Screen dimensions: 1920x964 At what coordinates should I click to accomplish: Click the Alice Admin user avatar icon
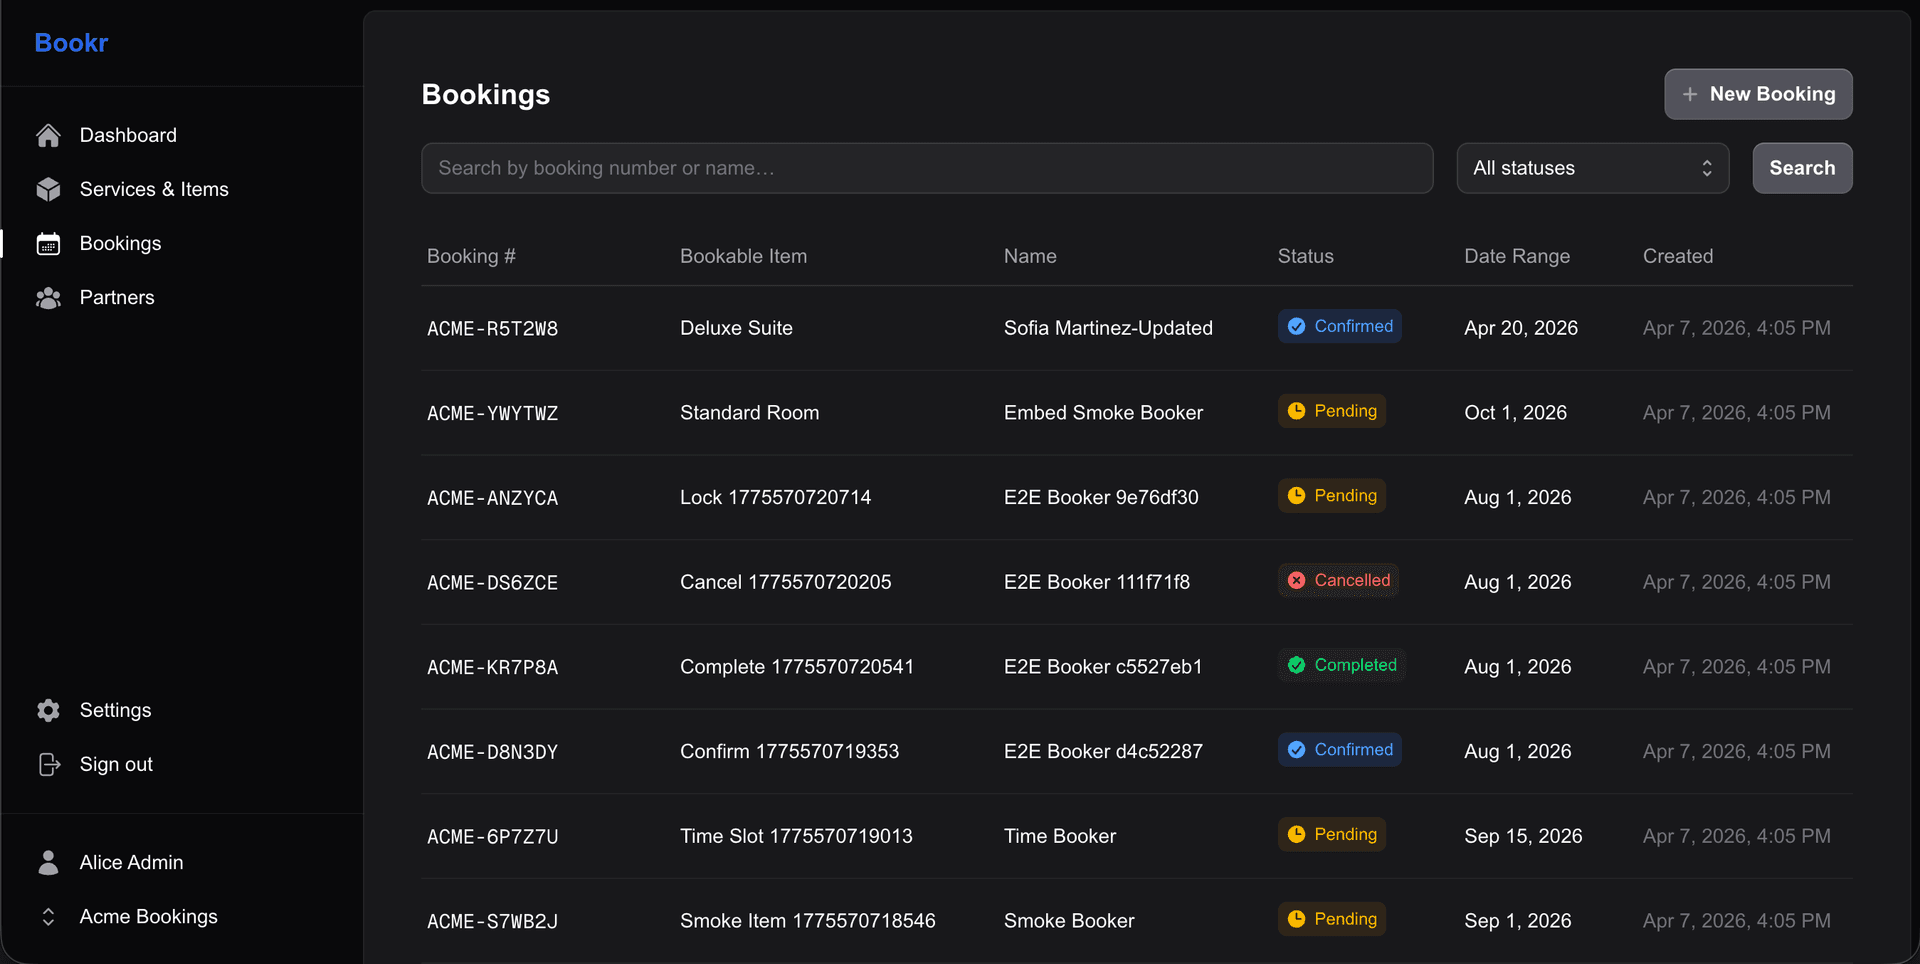click(48, 862)
